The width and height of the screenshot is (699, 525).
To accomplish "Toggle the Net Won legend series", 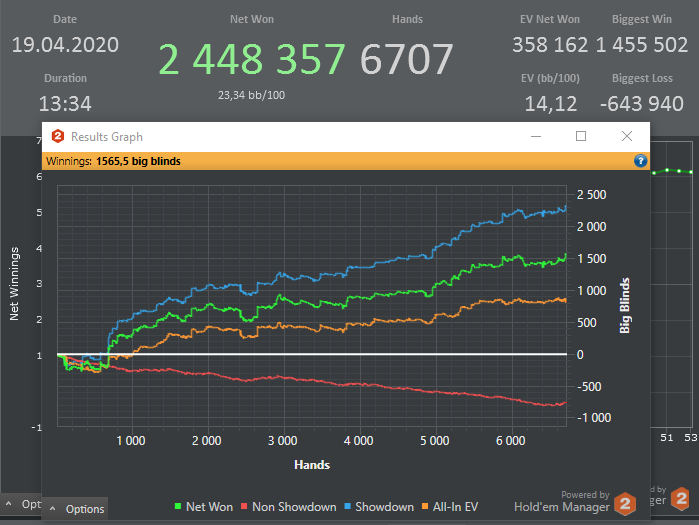I will (x=204, y=507).
